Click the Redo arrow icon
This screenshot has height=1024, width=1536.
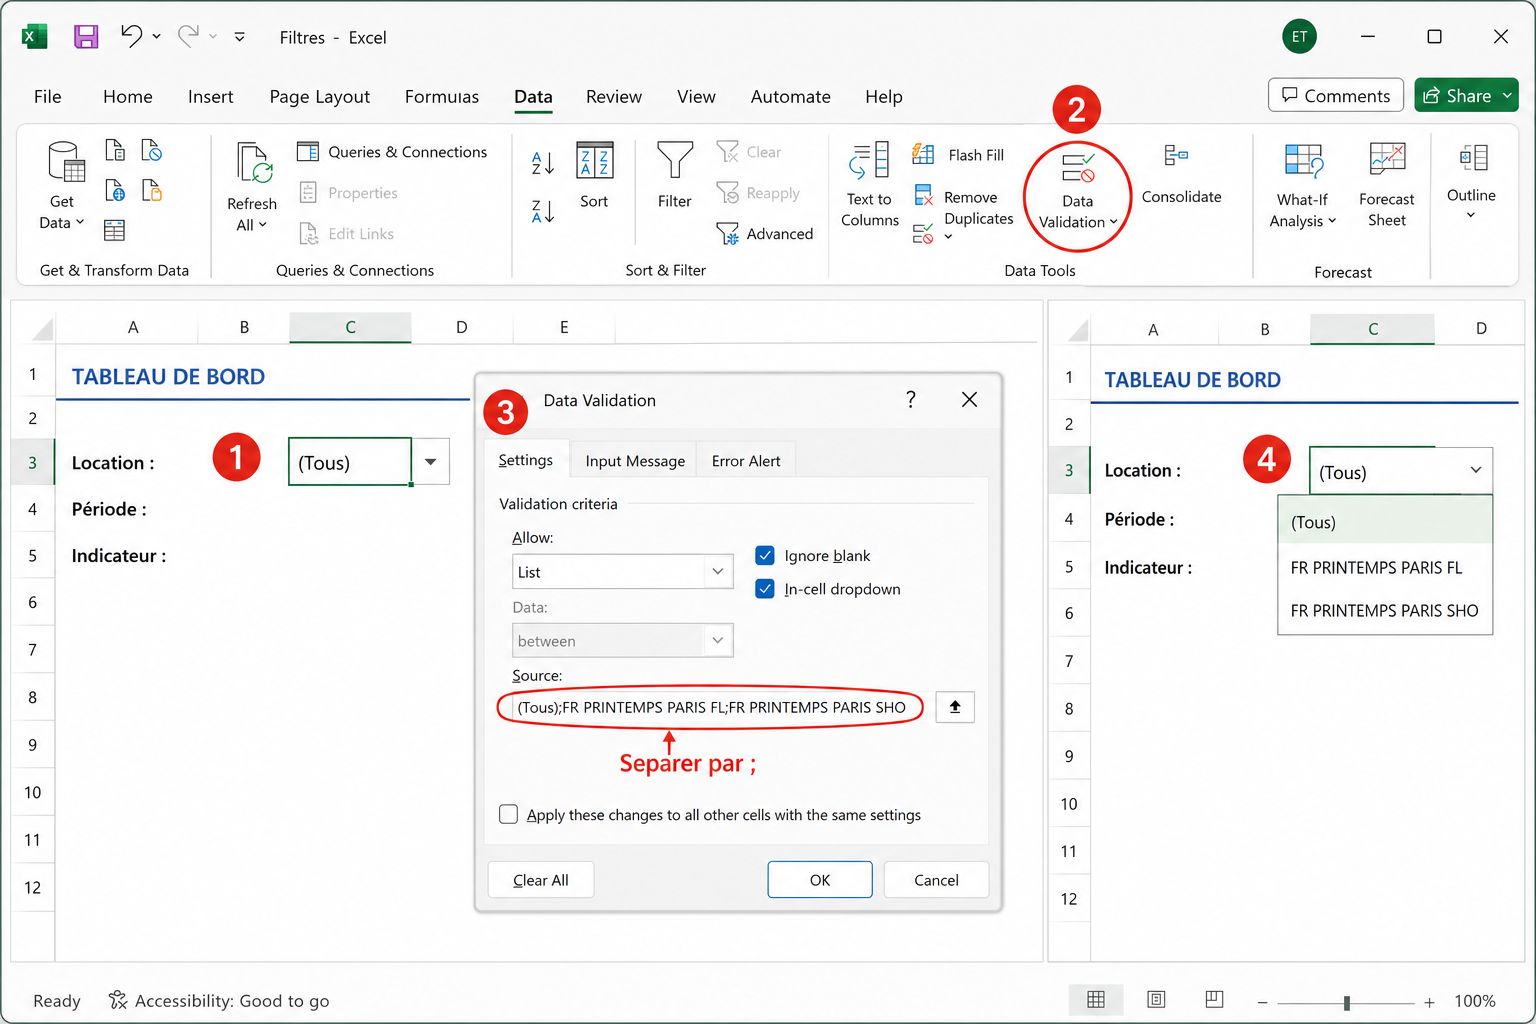[188, 36]
